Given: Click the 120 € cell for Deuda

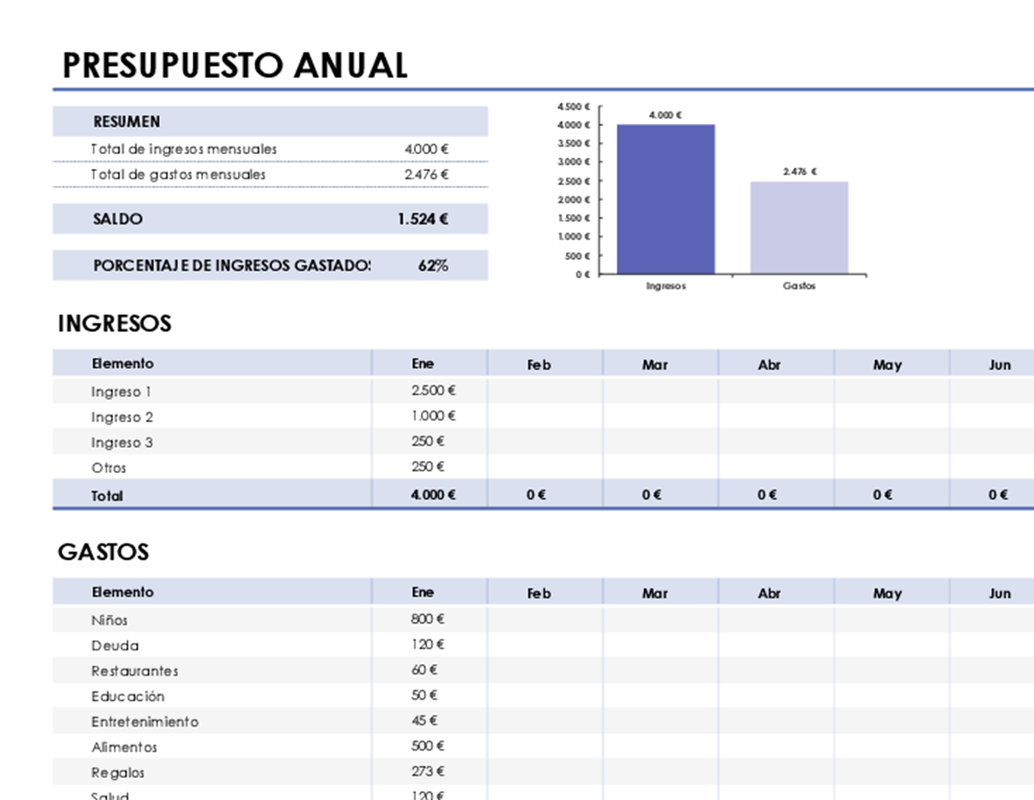Looking at the screenshot, I should click(428, 644).
